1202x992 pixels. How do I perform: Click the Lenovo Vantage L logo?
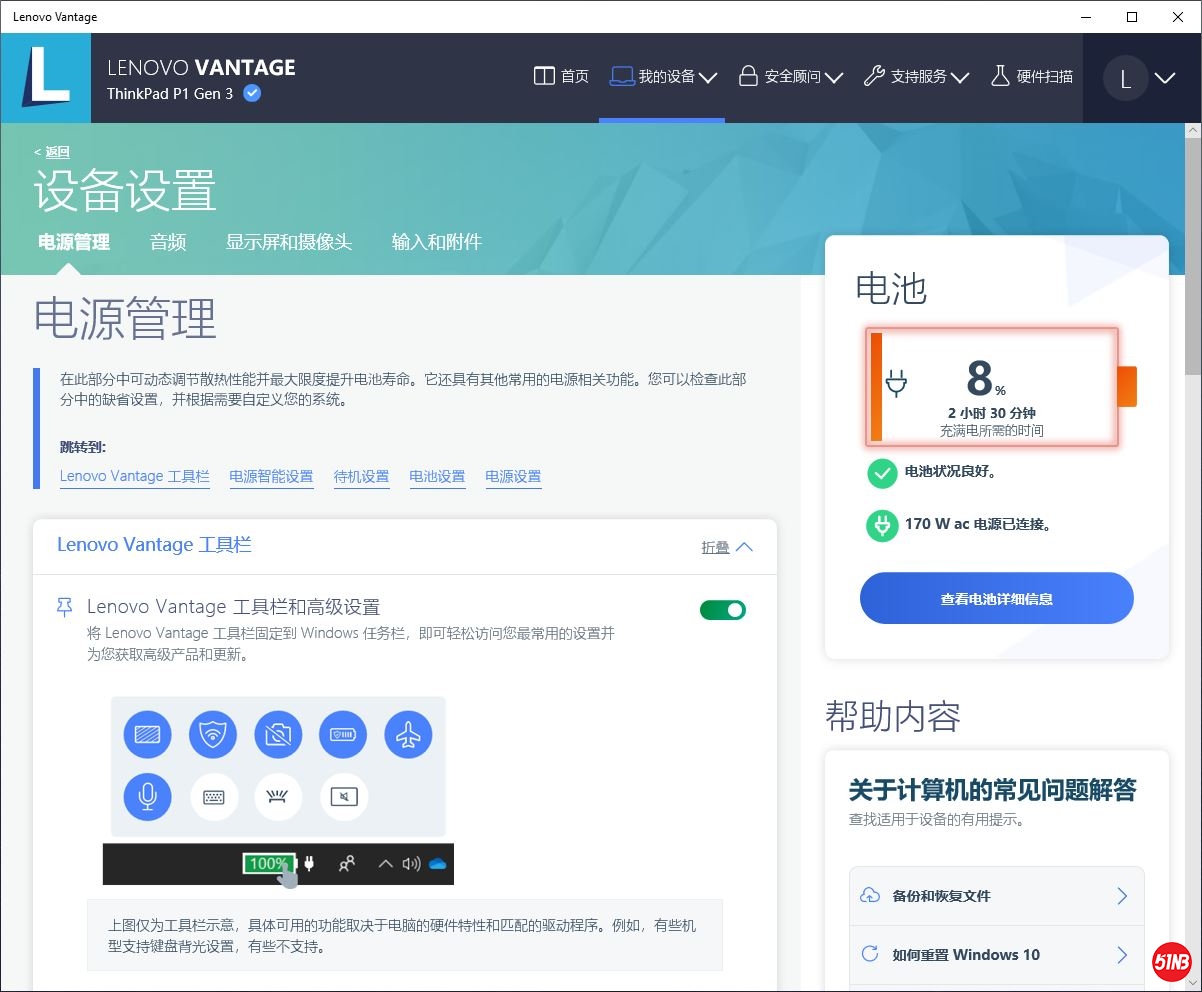[x=45, y=78]
